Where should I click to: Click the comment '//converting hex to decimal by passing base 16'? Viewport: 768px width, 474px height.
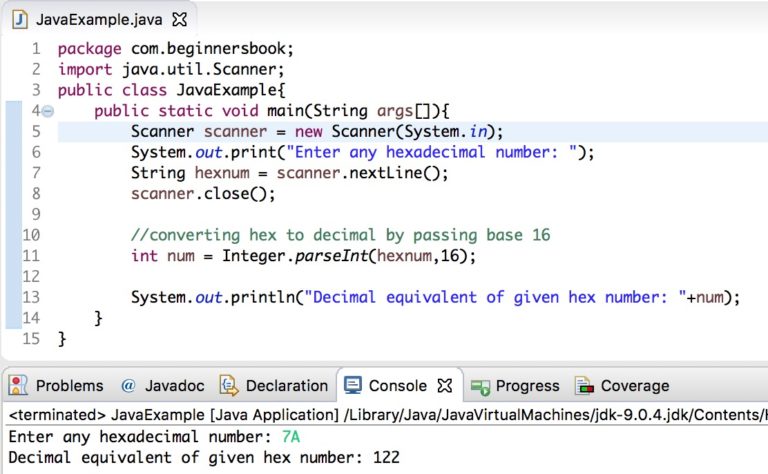coord(340,235)
